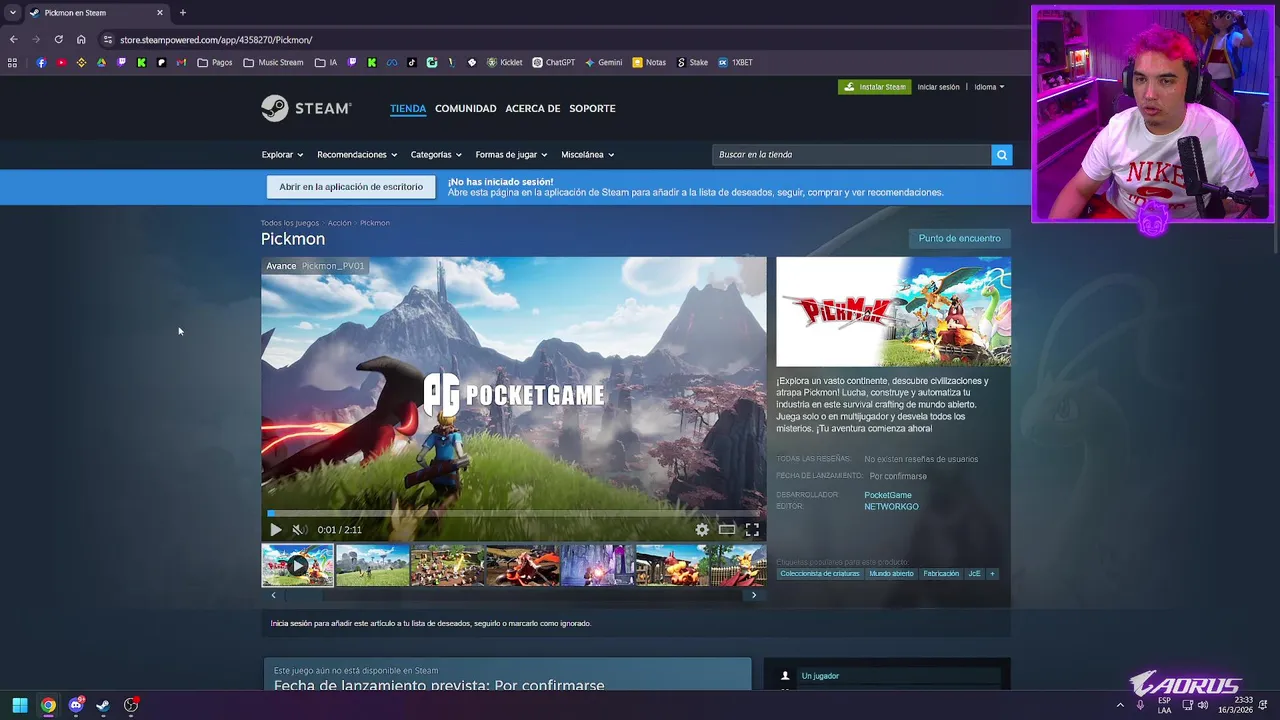Click the browser back arrow
Image resolution: width=1280 pixels, height=720 pixels.
pos(13,39)
